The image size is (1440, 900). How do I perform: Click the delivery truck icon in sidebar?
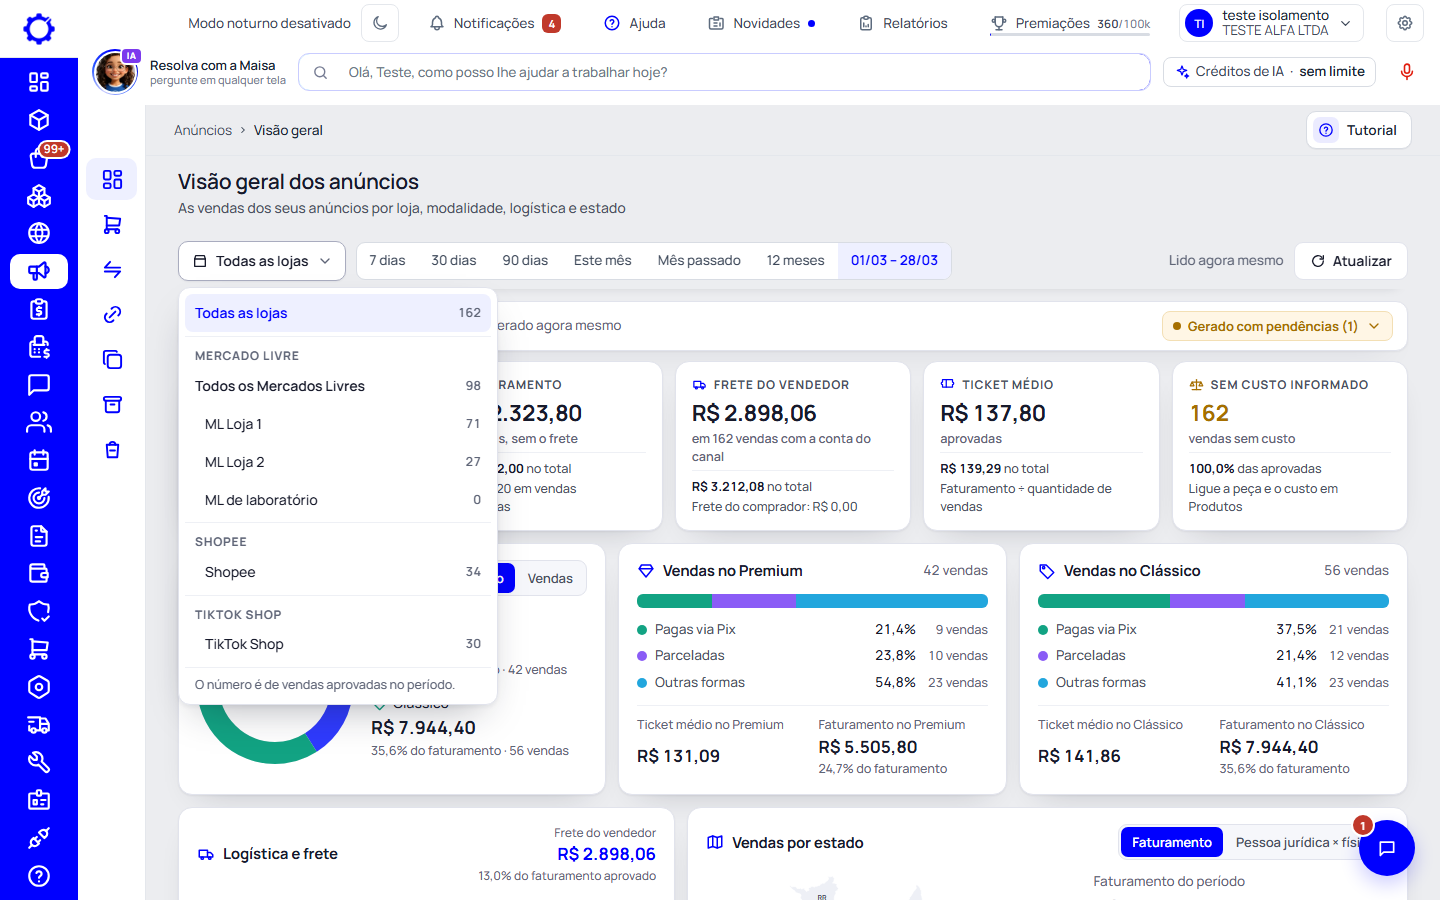pyautogui.click(x=39, y=725)
